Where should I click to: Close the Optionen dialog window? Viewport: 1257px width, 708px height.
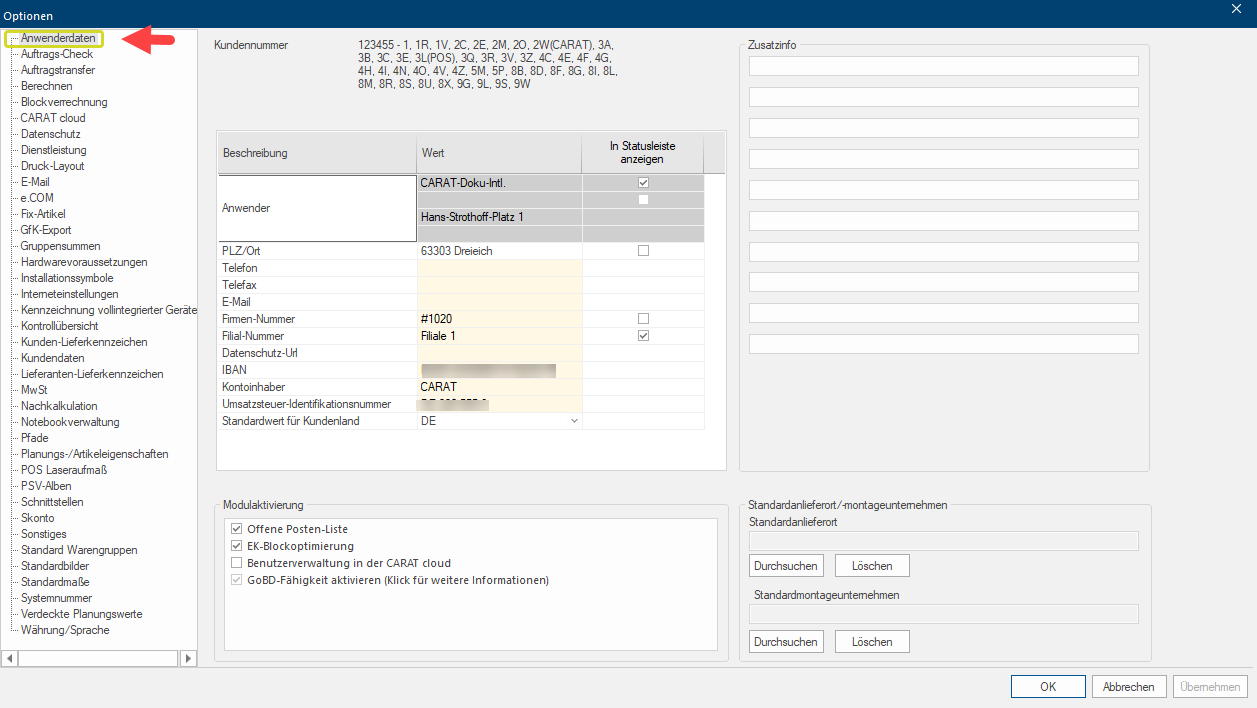click(1238, 10)
